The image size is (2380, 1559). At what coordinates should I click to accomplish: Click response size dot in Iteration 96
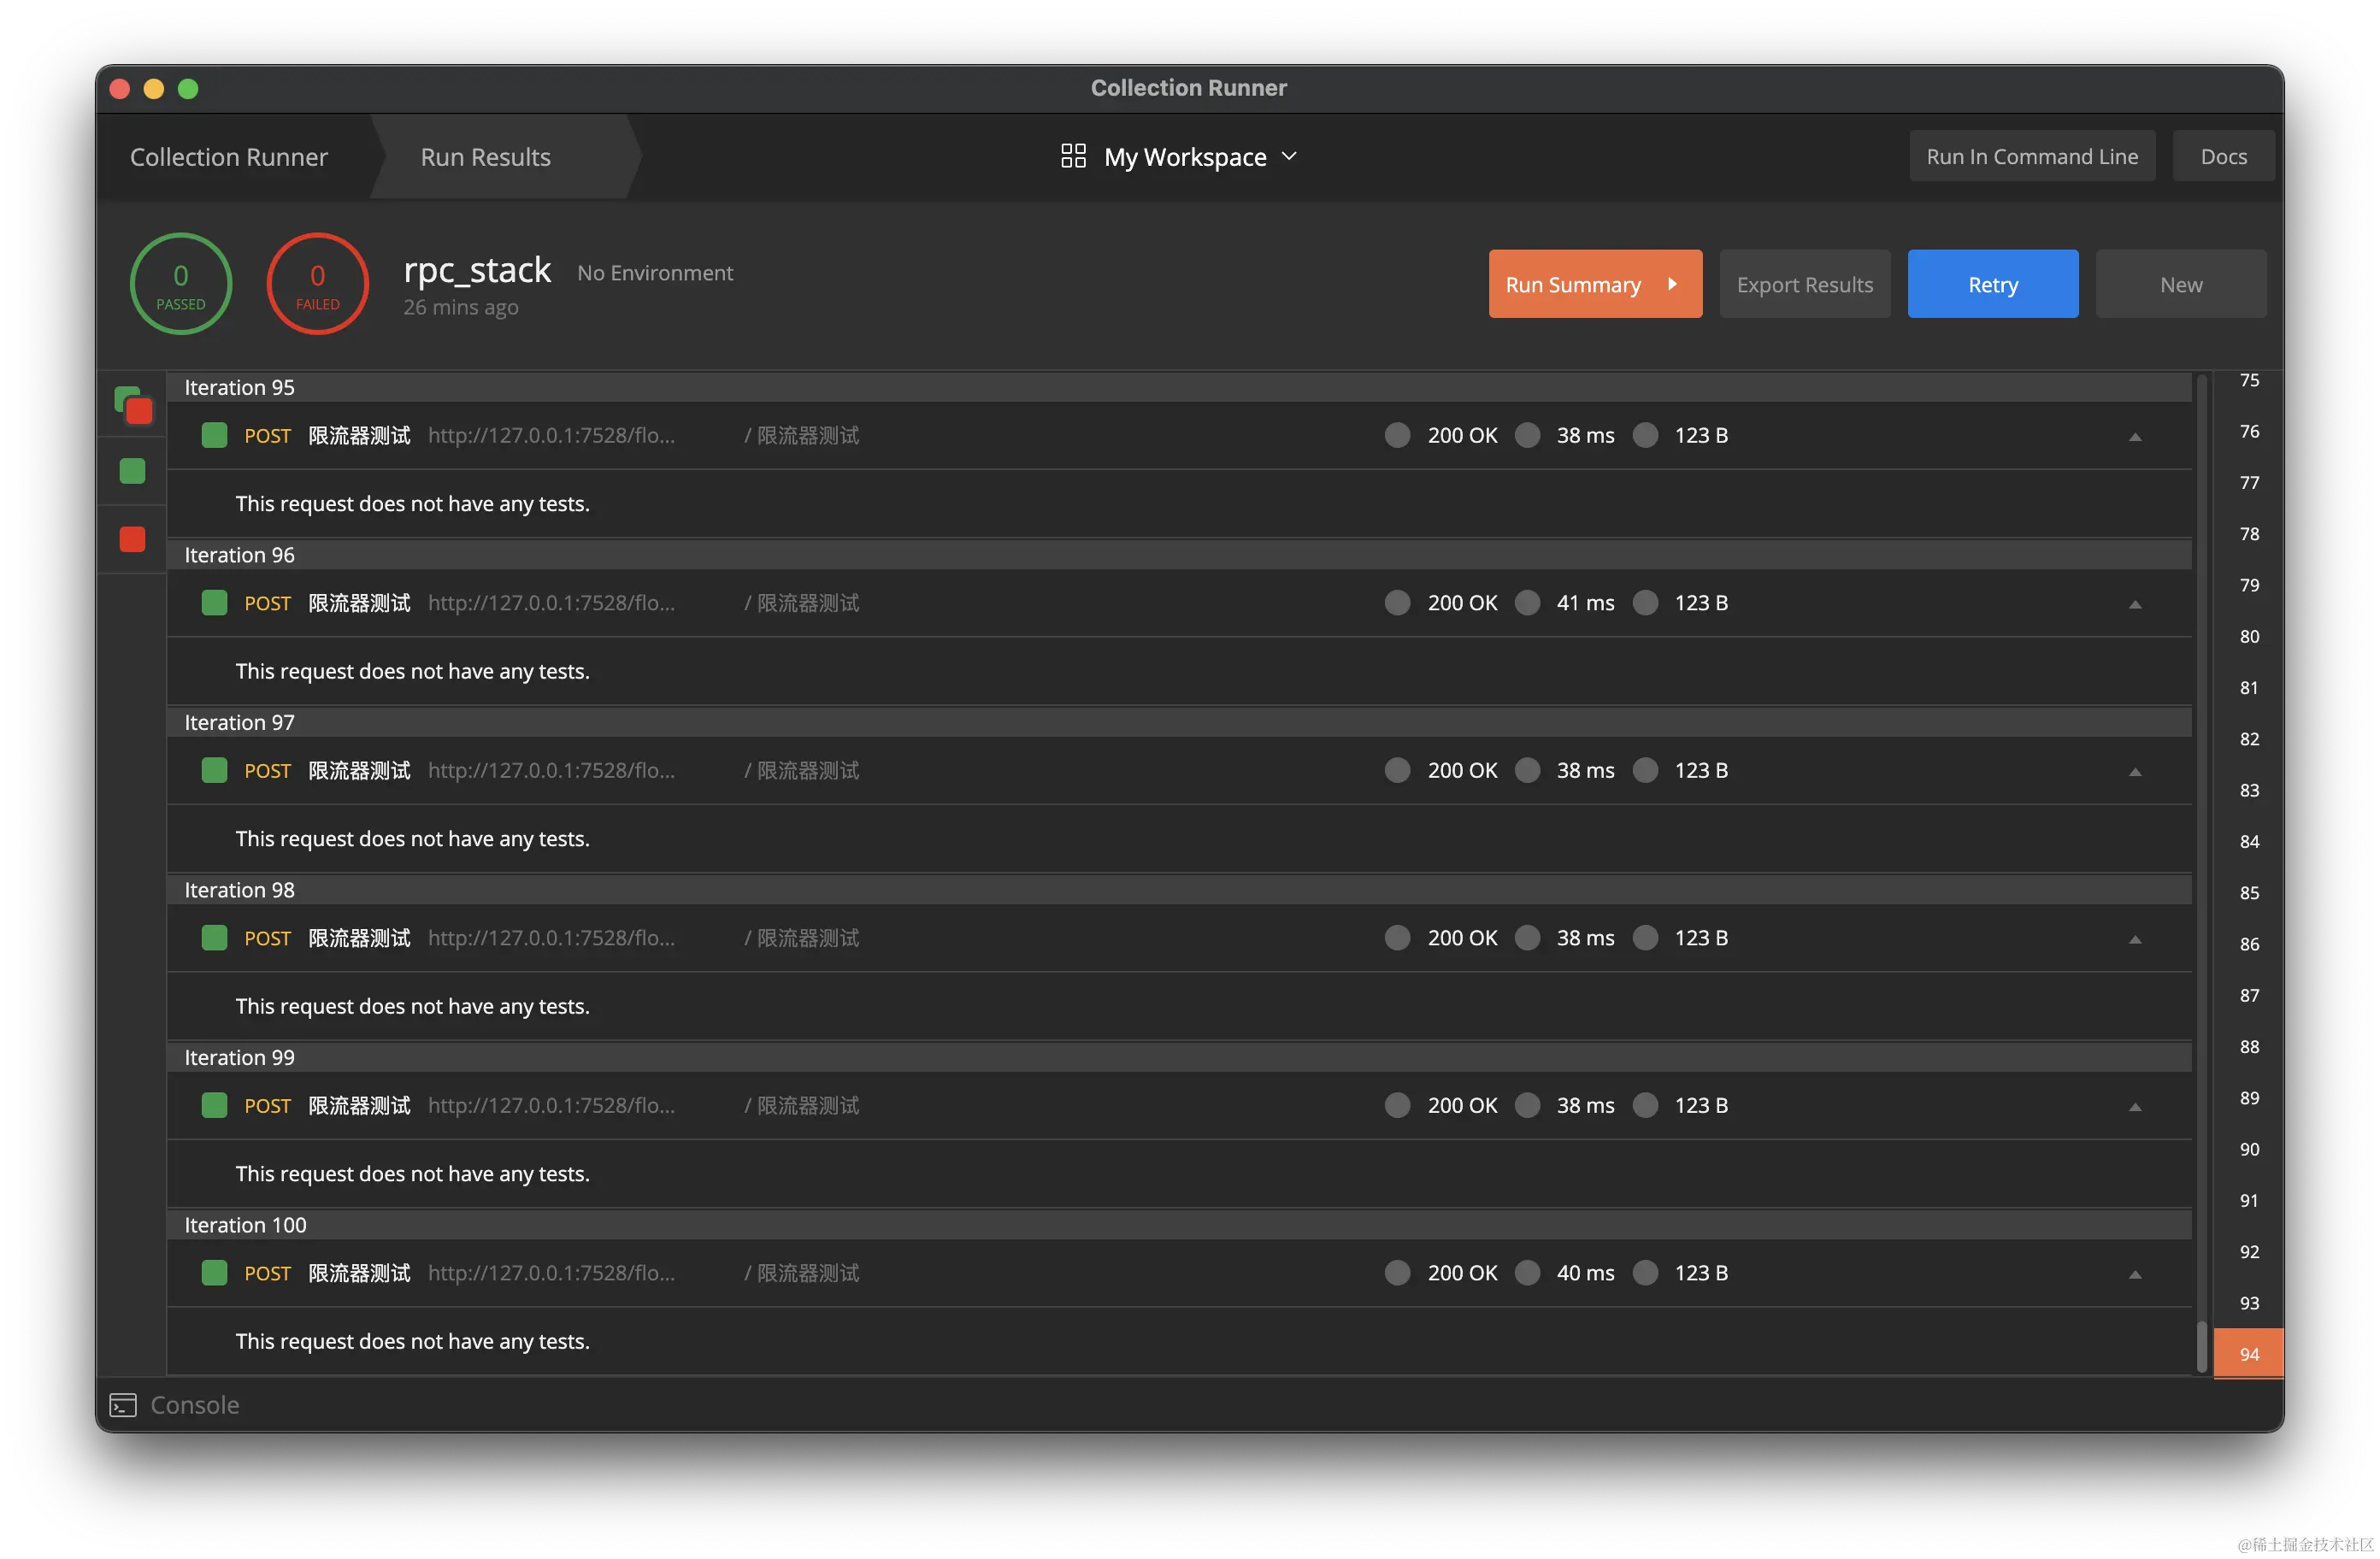click(x=1645, y=603)
